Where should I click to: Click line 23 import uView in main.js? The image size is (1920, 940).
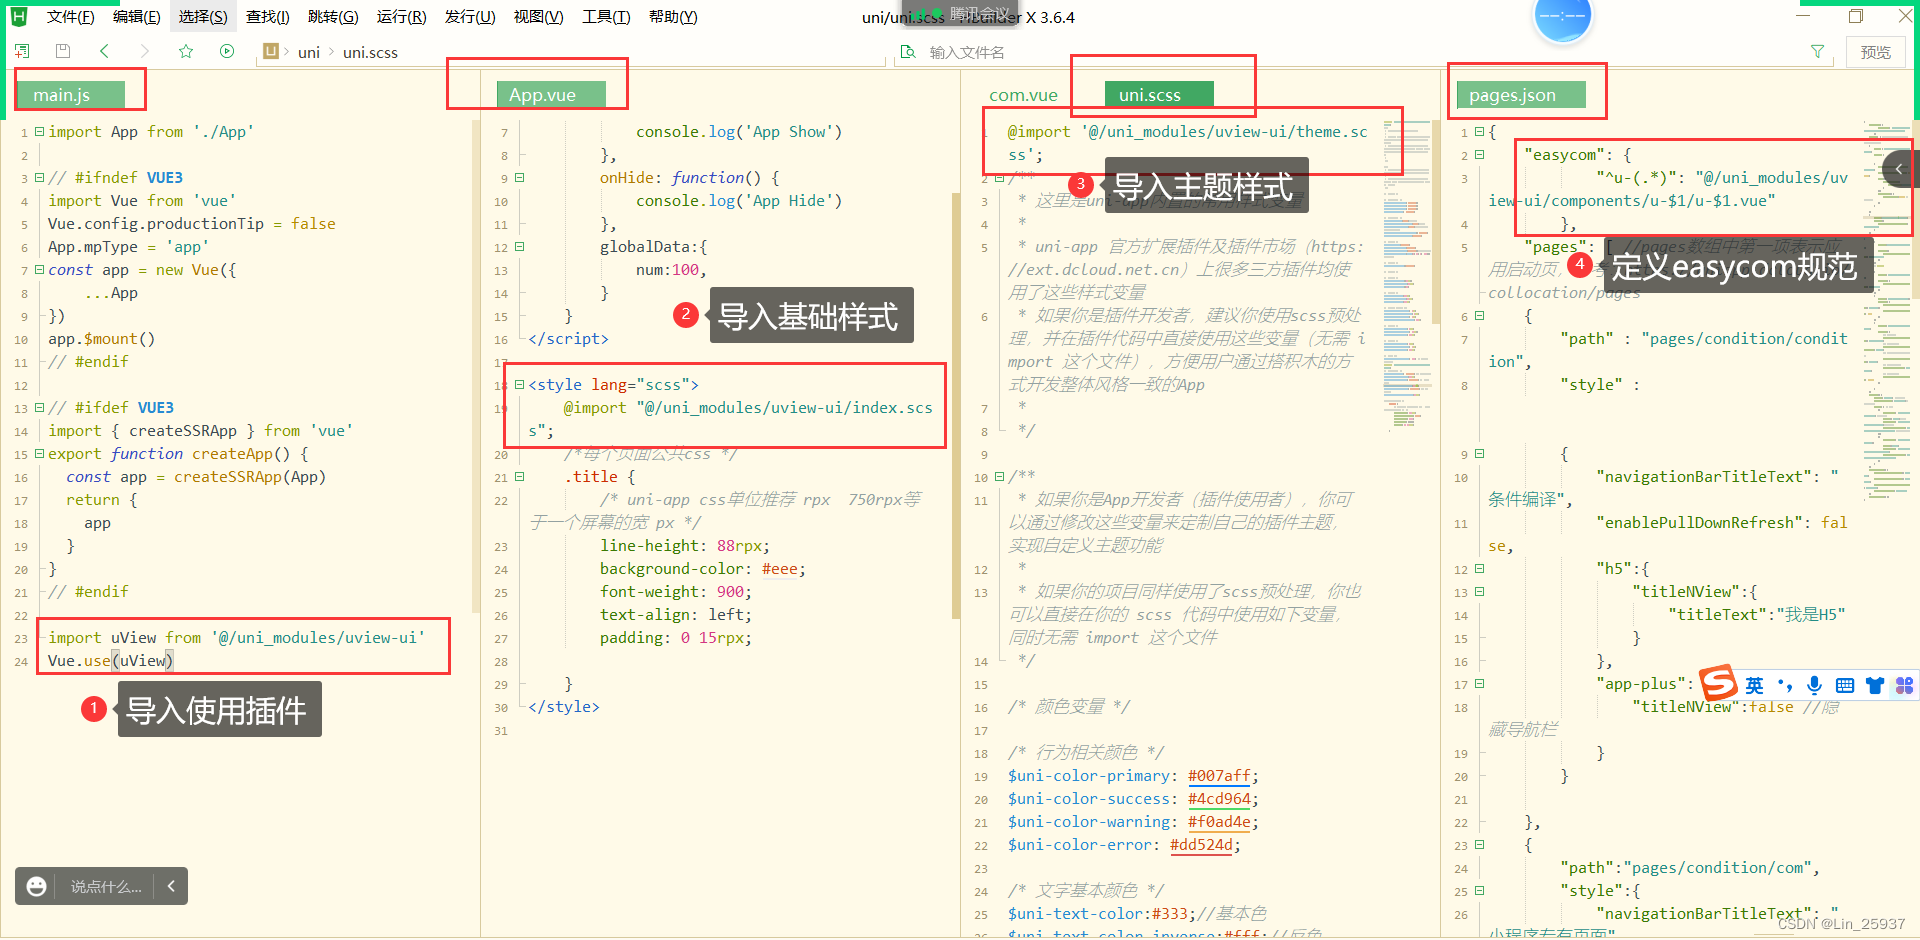pos(236,637)
